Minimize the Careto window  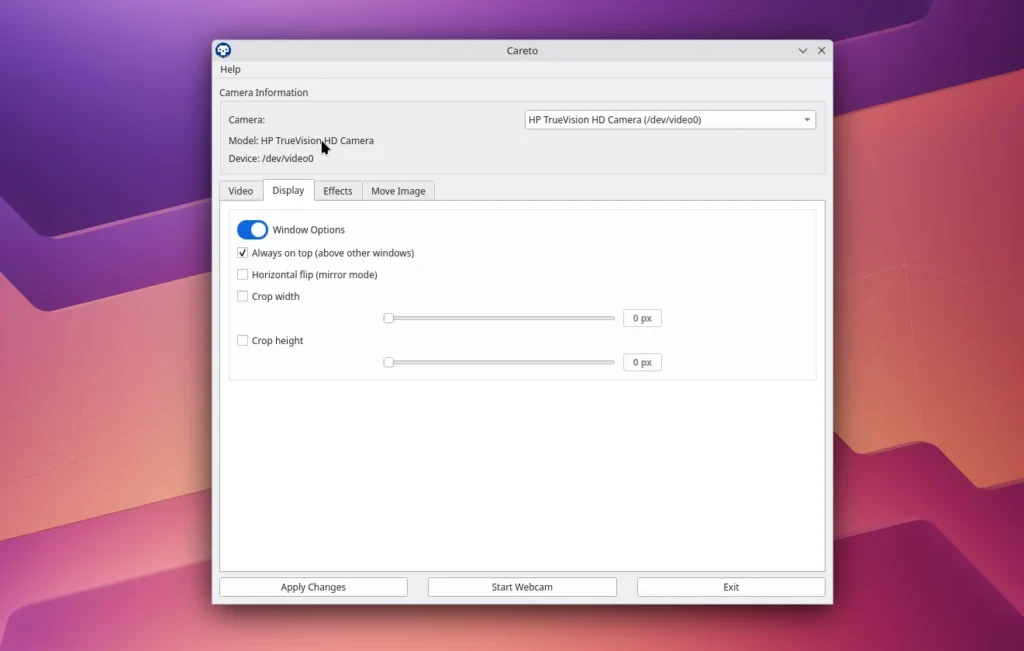coord(803,51)
